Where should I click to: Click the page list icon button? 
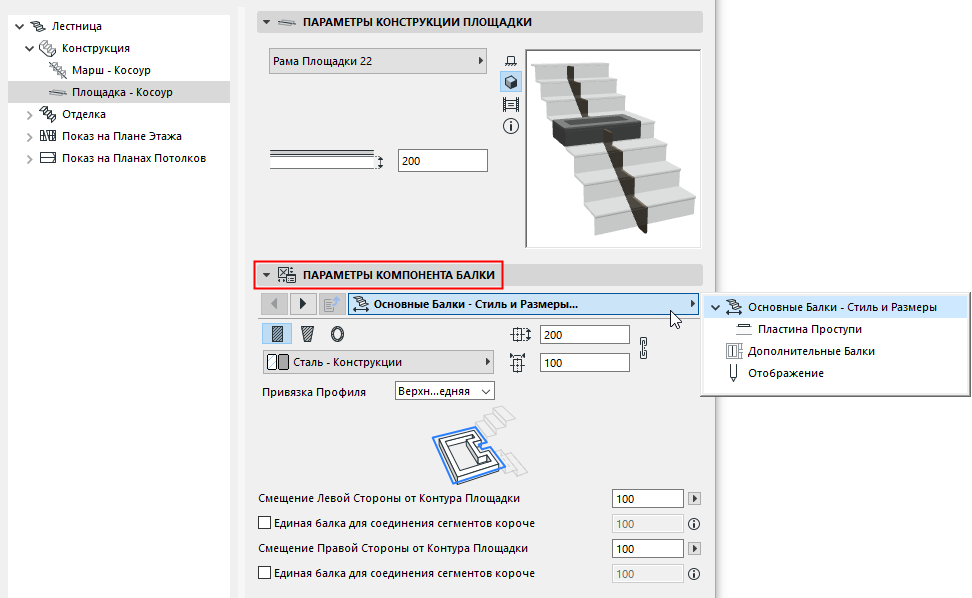tap(332, 304)
